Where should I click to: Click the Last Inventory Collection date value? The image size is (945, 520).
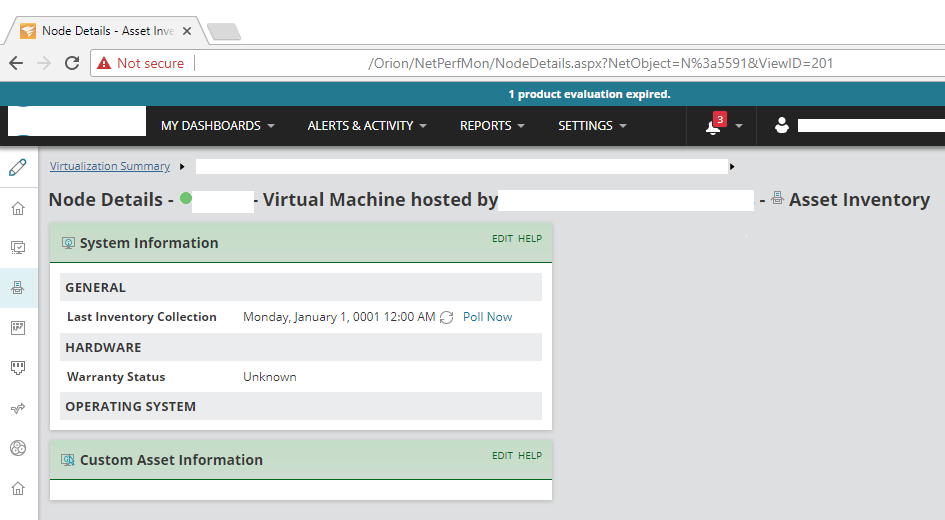pyautogui.click(x=339, y=317)
